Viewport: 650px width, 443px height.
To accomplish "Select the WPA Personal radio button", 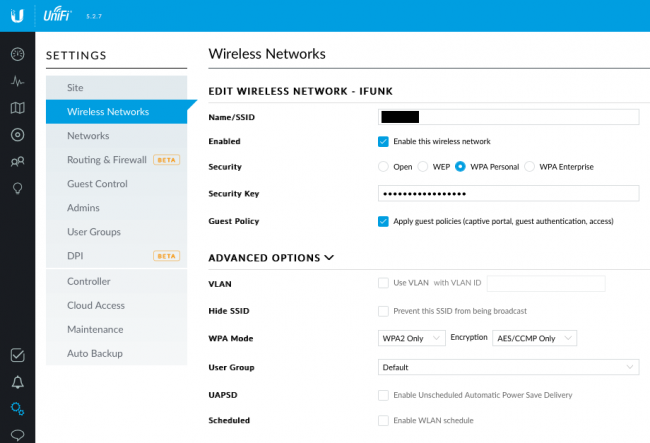I will (x=460, y=167).
